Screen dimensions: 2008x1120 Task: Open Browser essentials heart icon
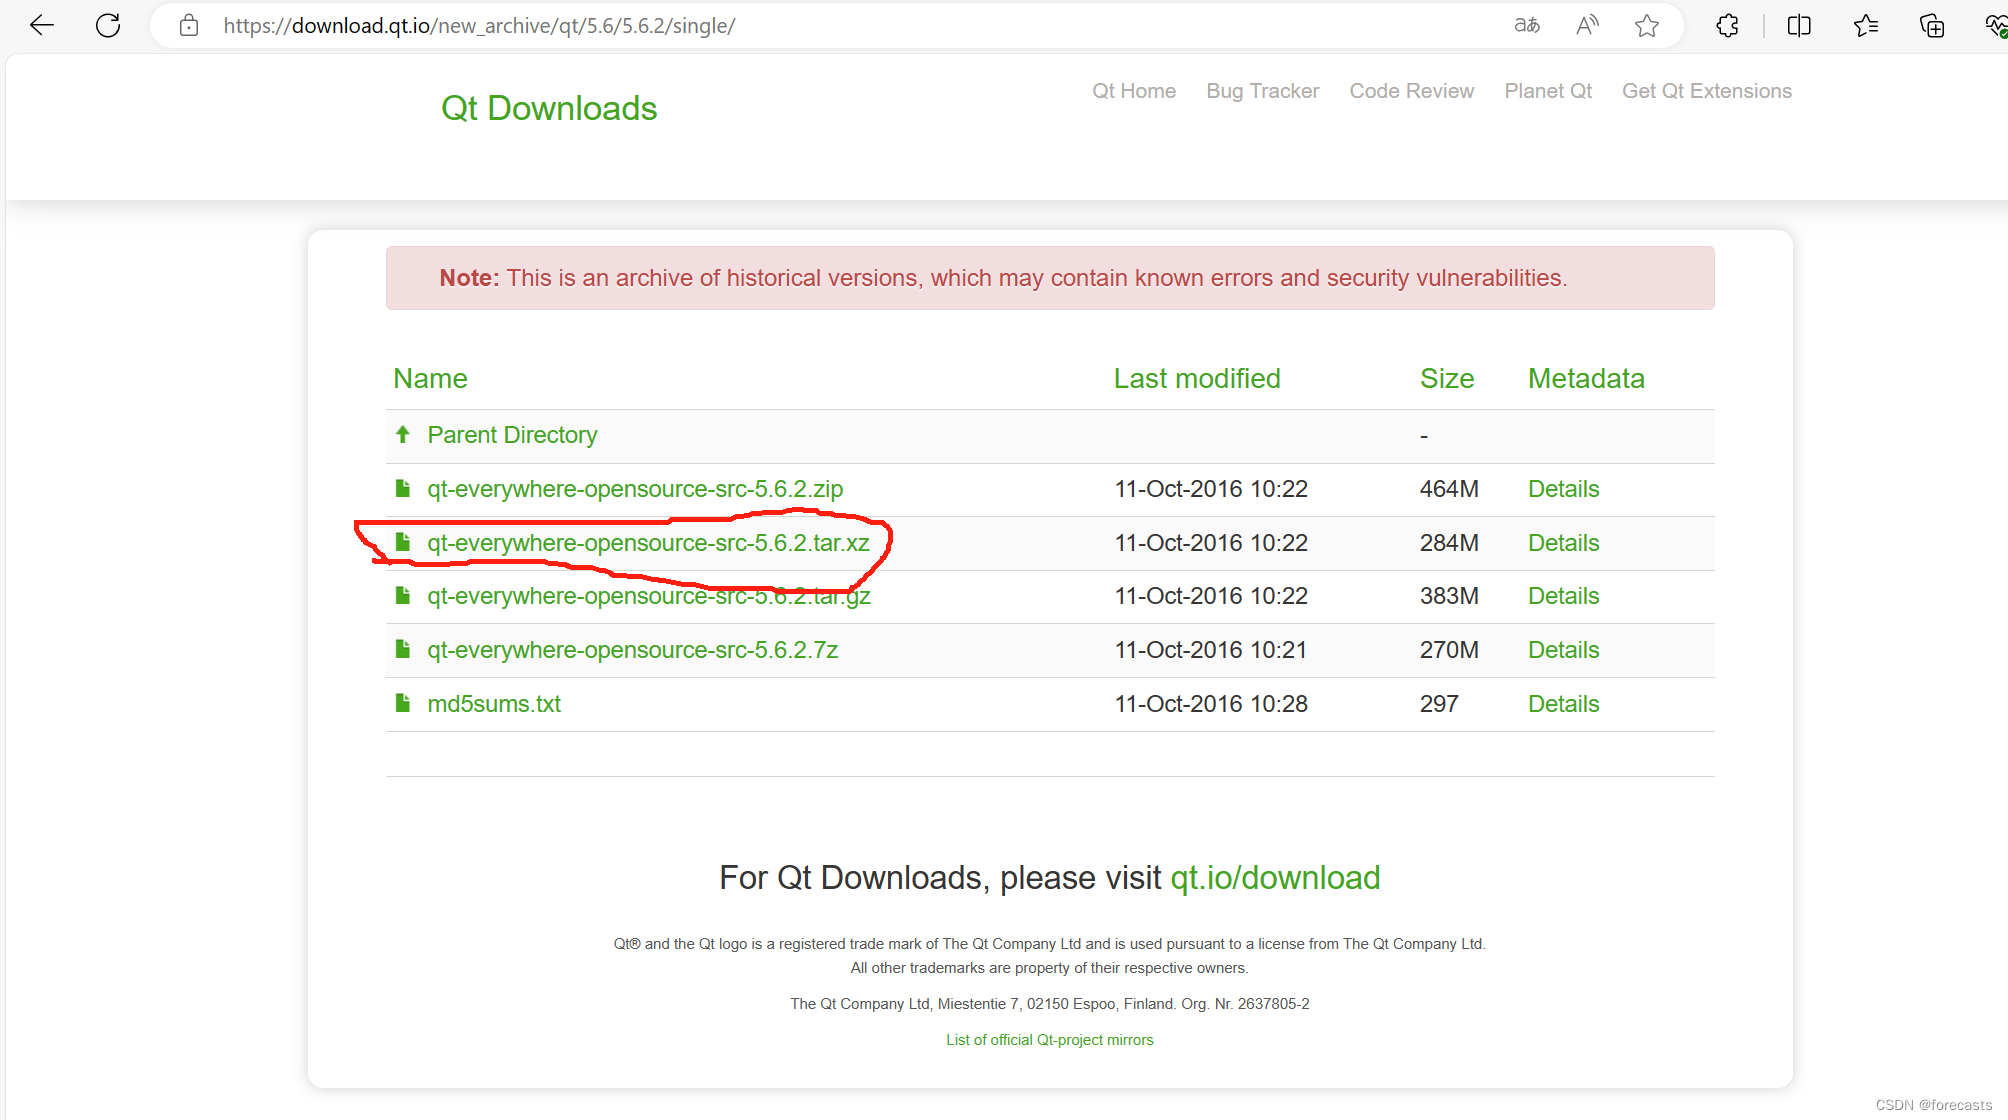[x=1995, y=26]
